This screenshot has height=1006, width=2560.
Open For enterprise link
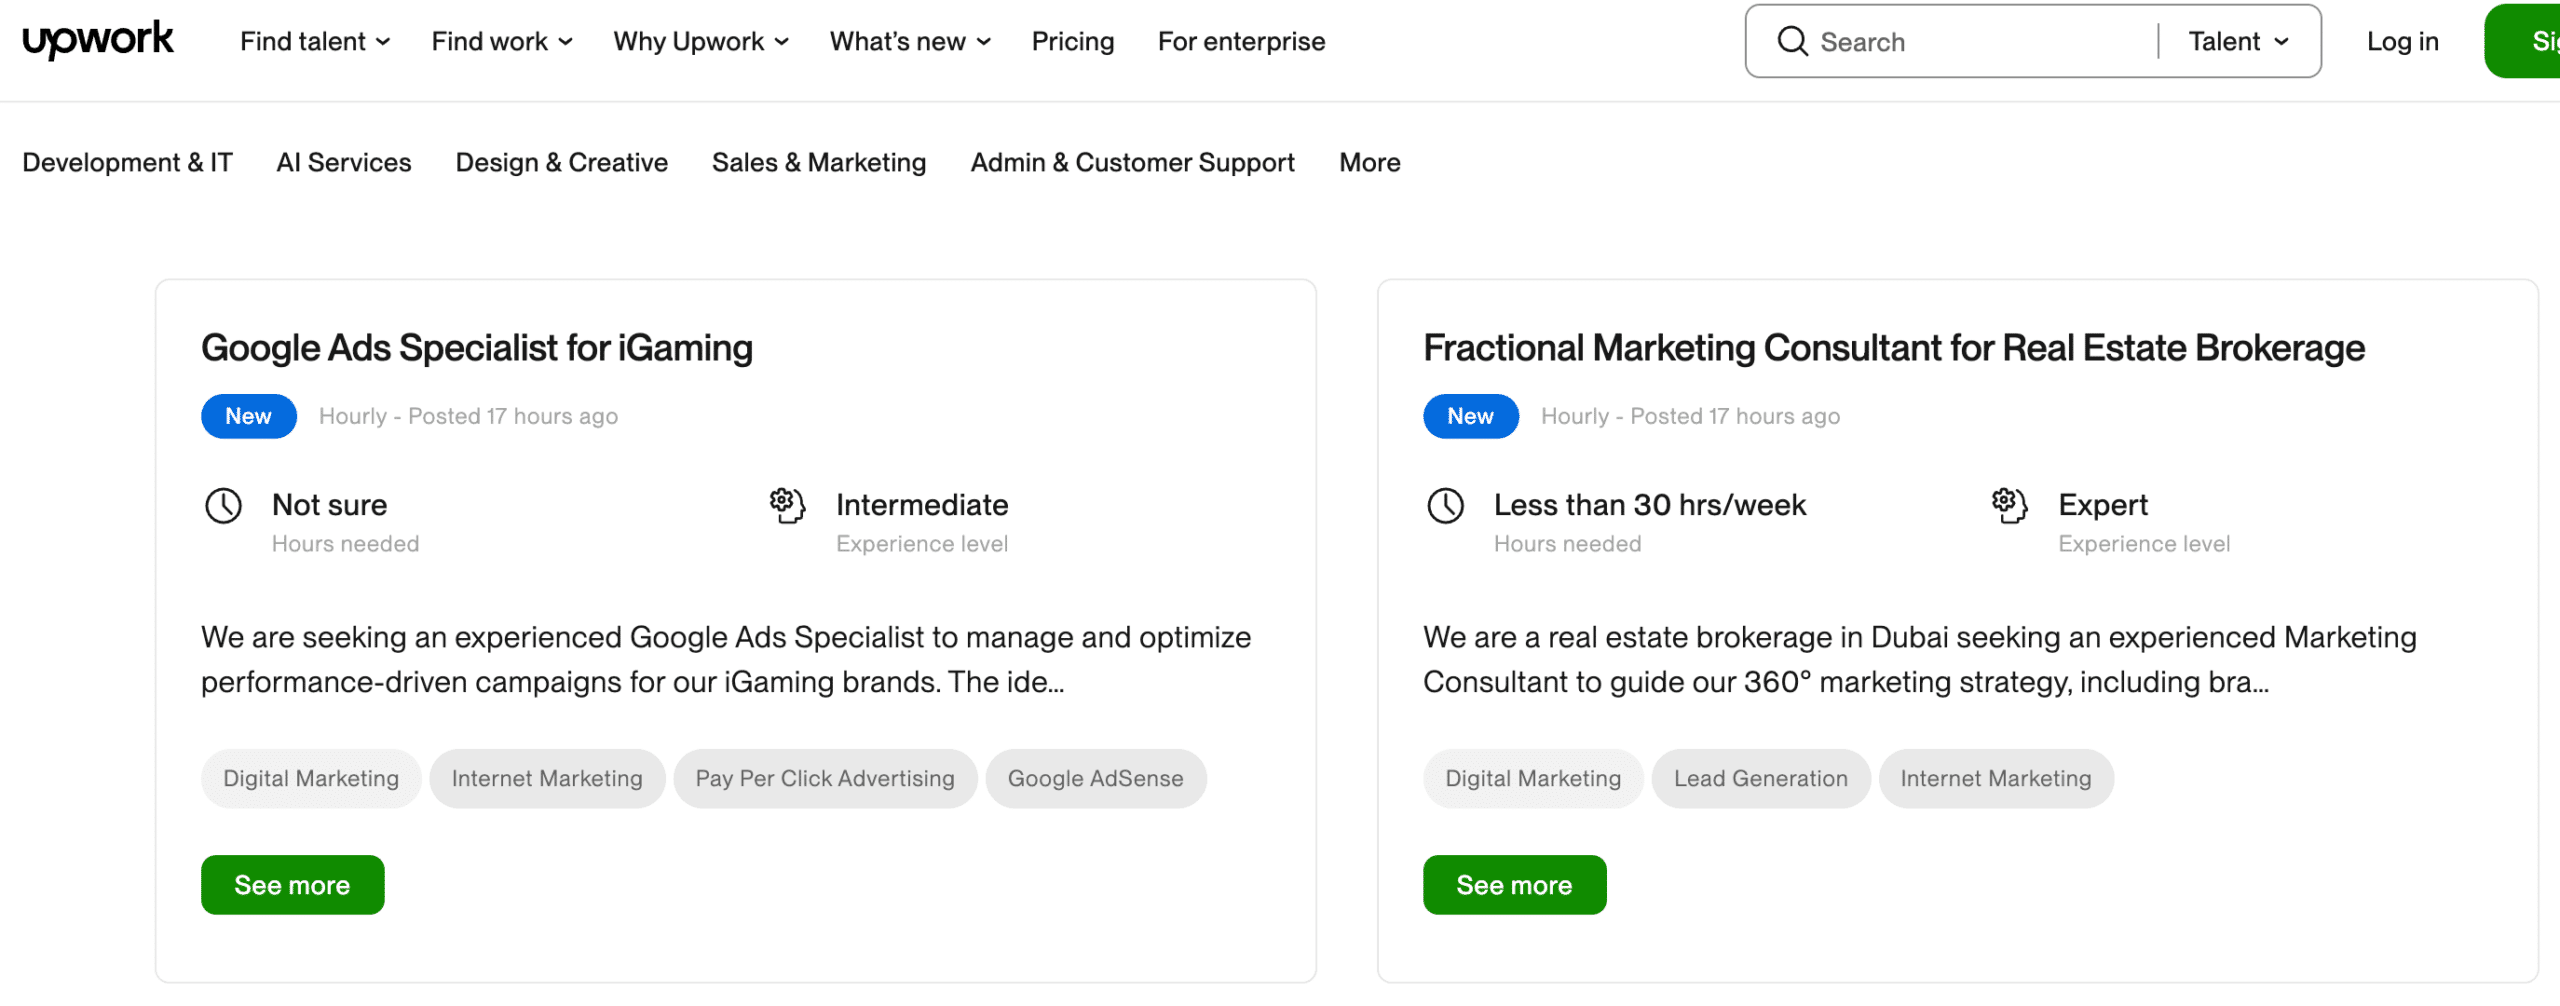click(x=1241, y=41)
